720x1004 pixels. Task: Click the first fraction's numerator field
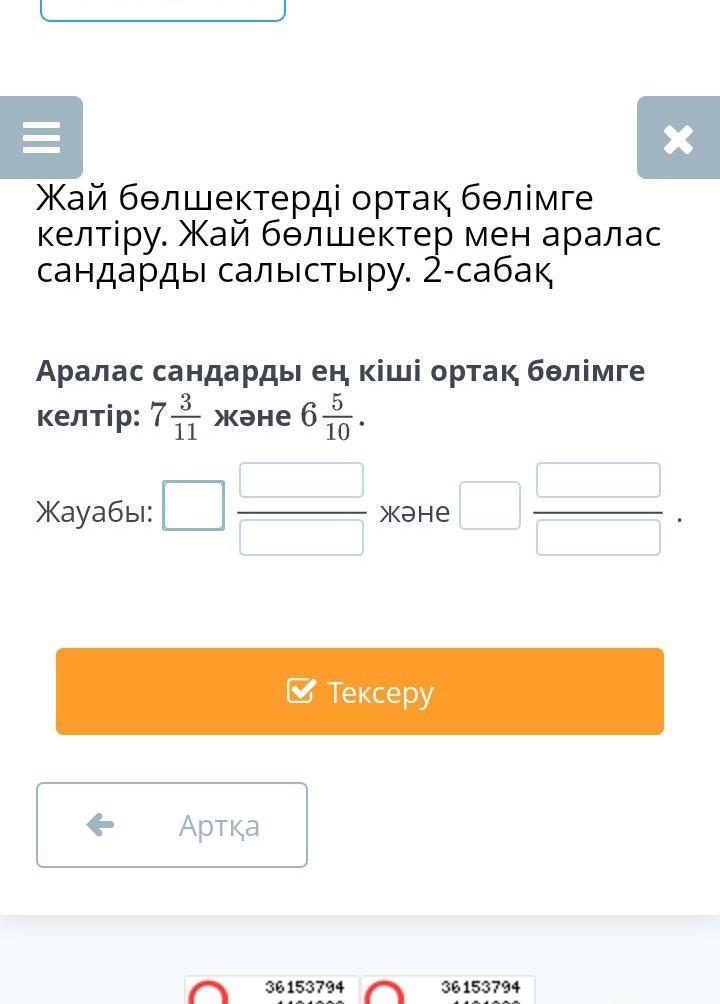pos(301,480)
